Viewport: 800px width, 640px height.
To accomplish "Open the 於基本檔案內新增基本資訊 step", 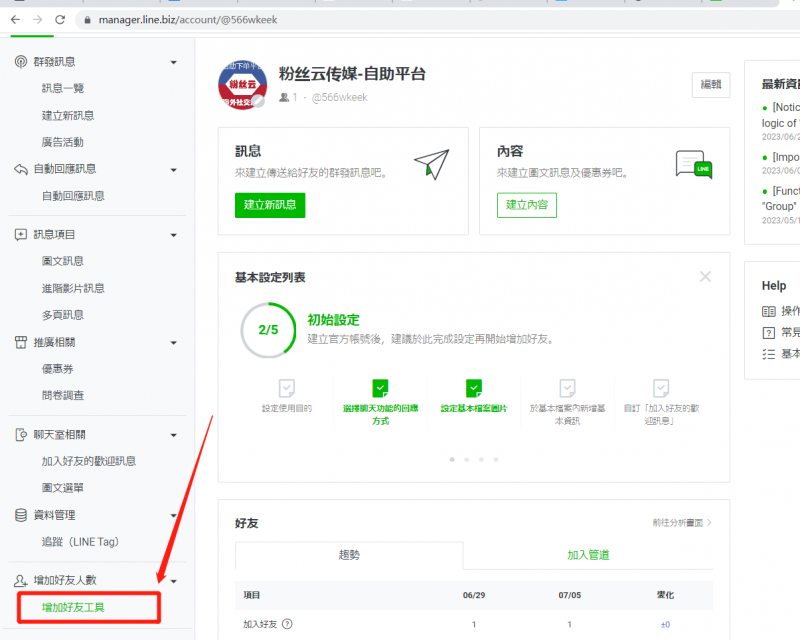I will coord(567,402).
